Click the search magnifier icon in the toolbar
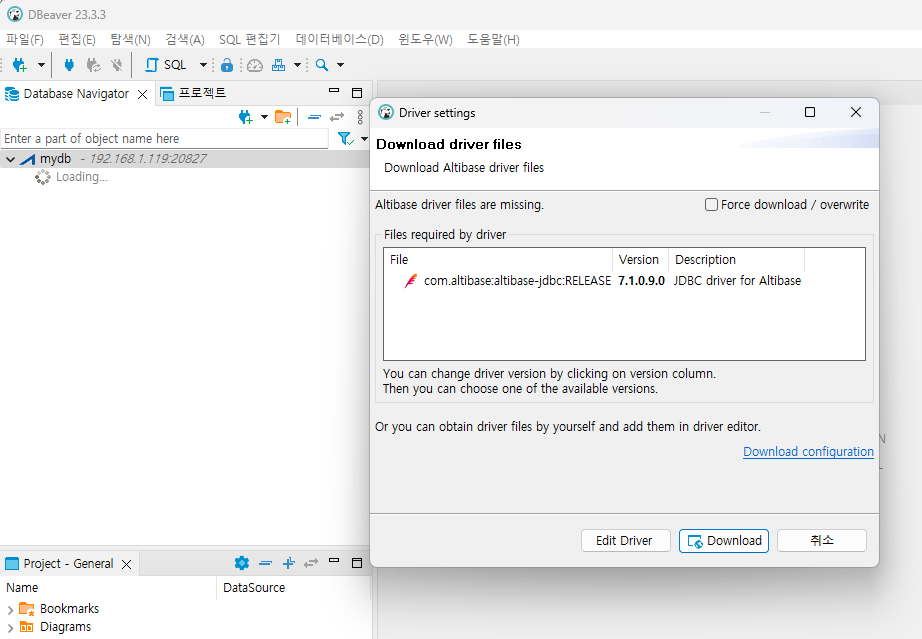922x639 pixels. [x=322, y=65]
